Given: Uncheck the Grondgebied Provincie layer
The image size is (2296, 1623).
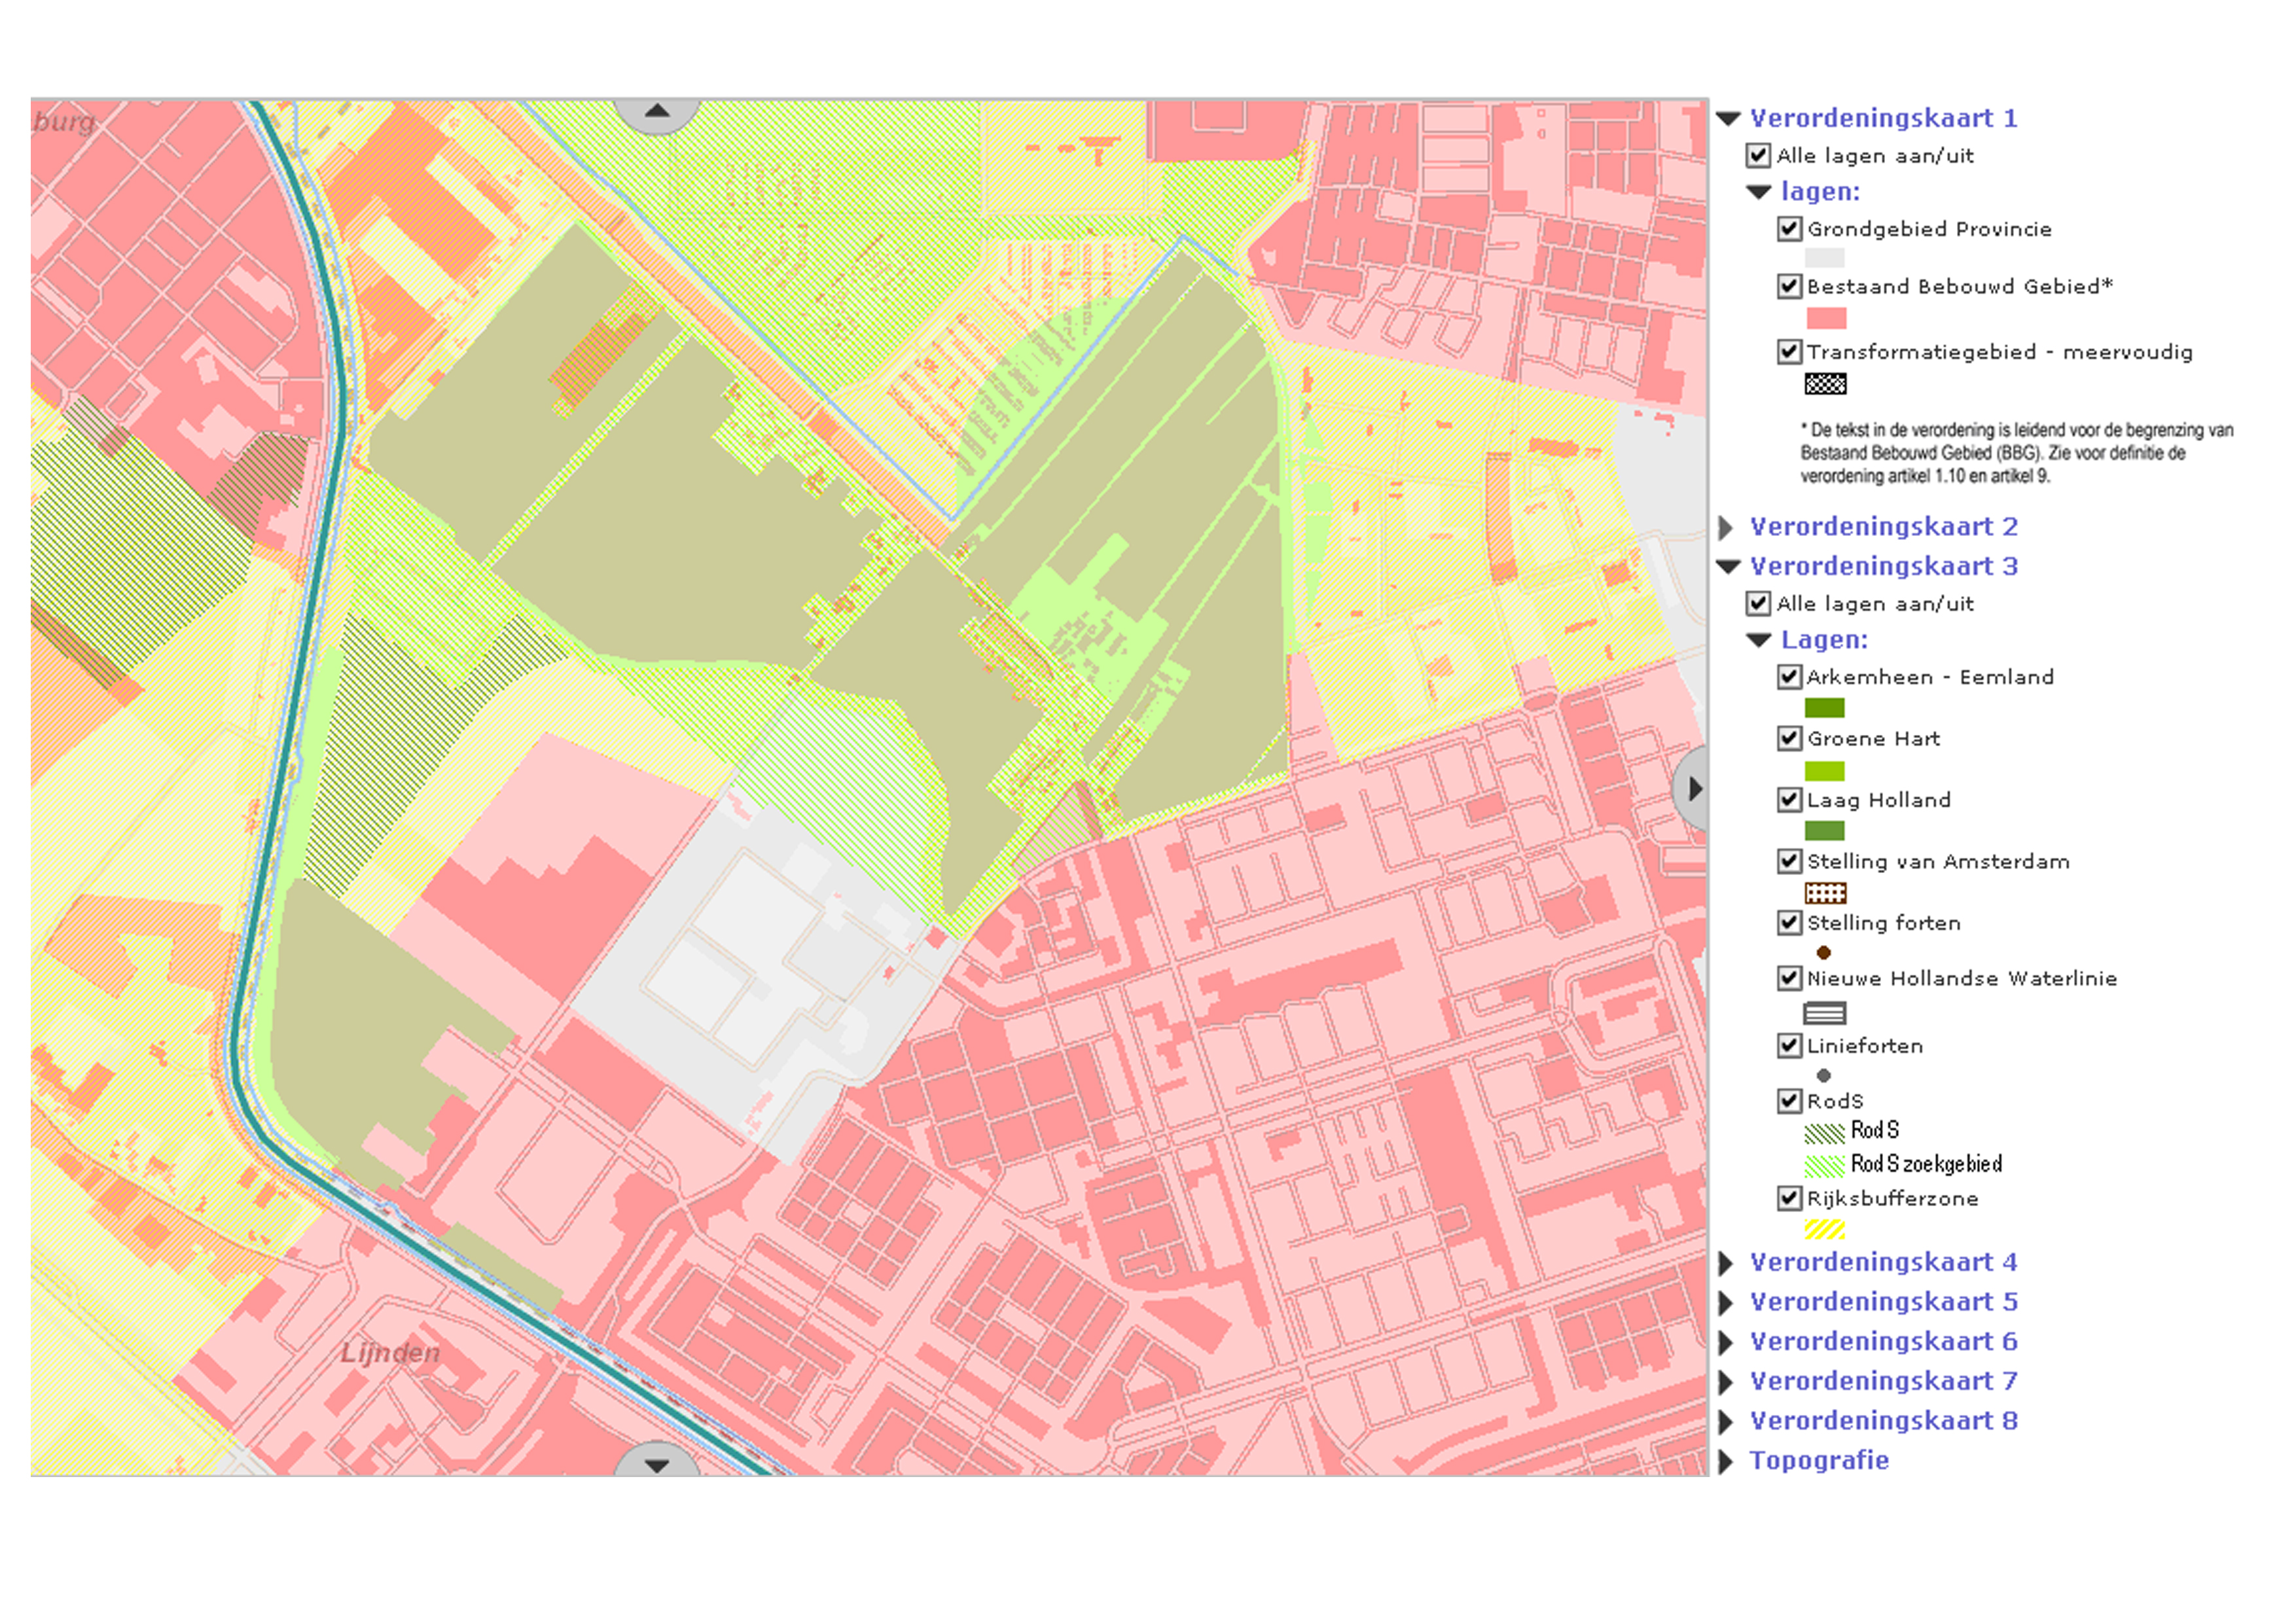Looking at the screenshot, I should coord(1789,229).
